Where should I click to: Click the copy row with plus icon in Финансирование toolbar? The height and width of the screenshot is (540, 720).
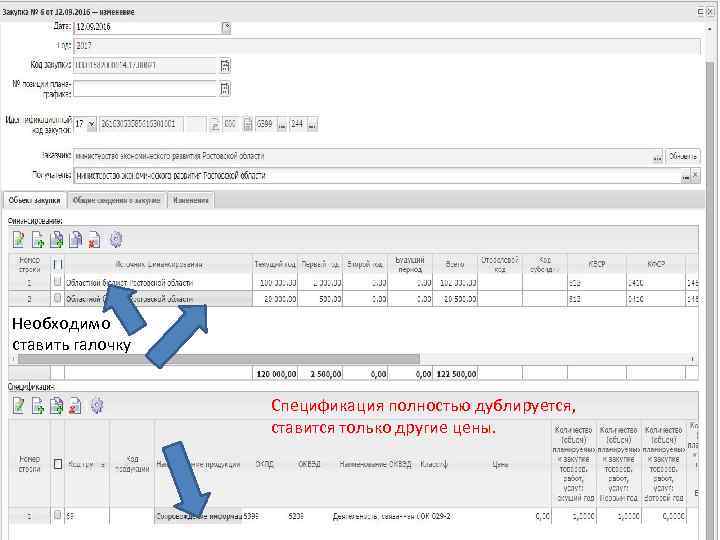pos(56,239)
